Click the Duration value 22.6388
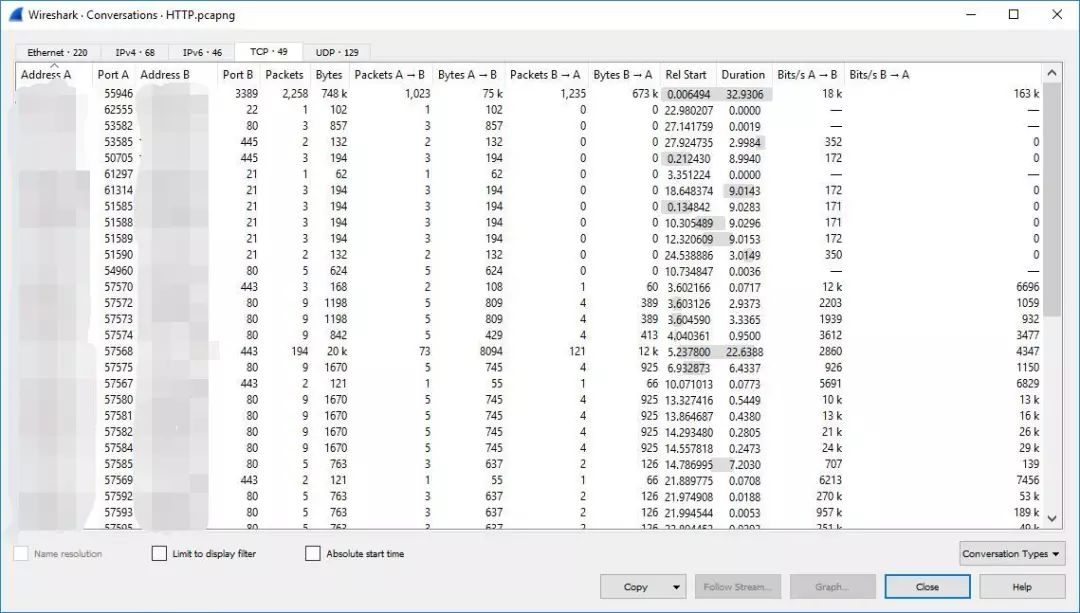The height and width of the screenshot is (613, 1080). [744, 352]
